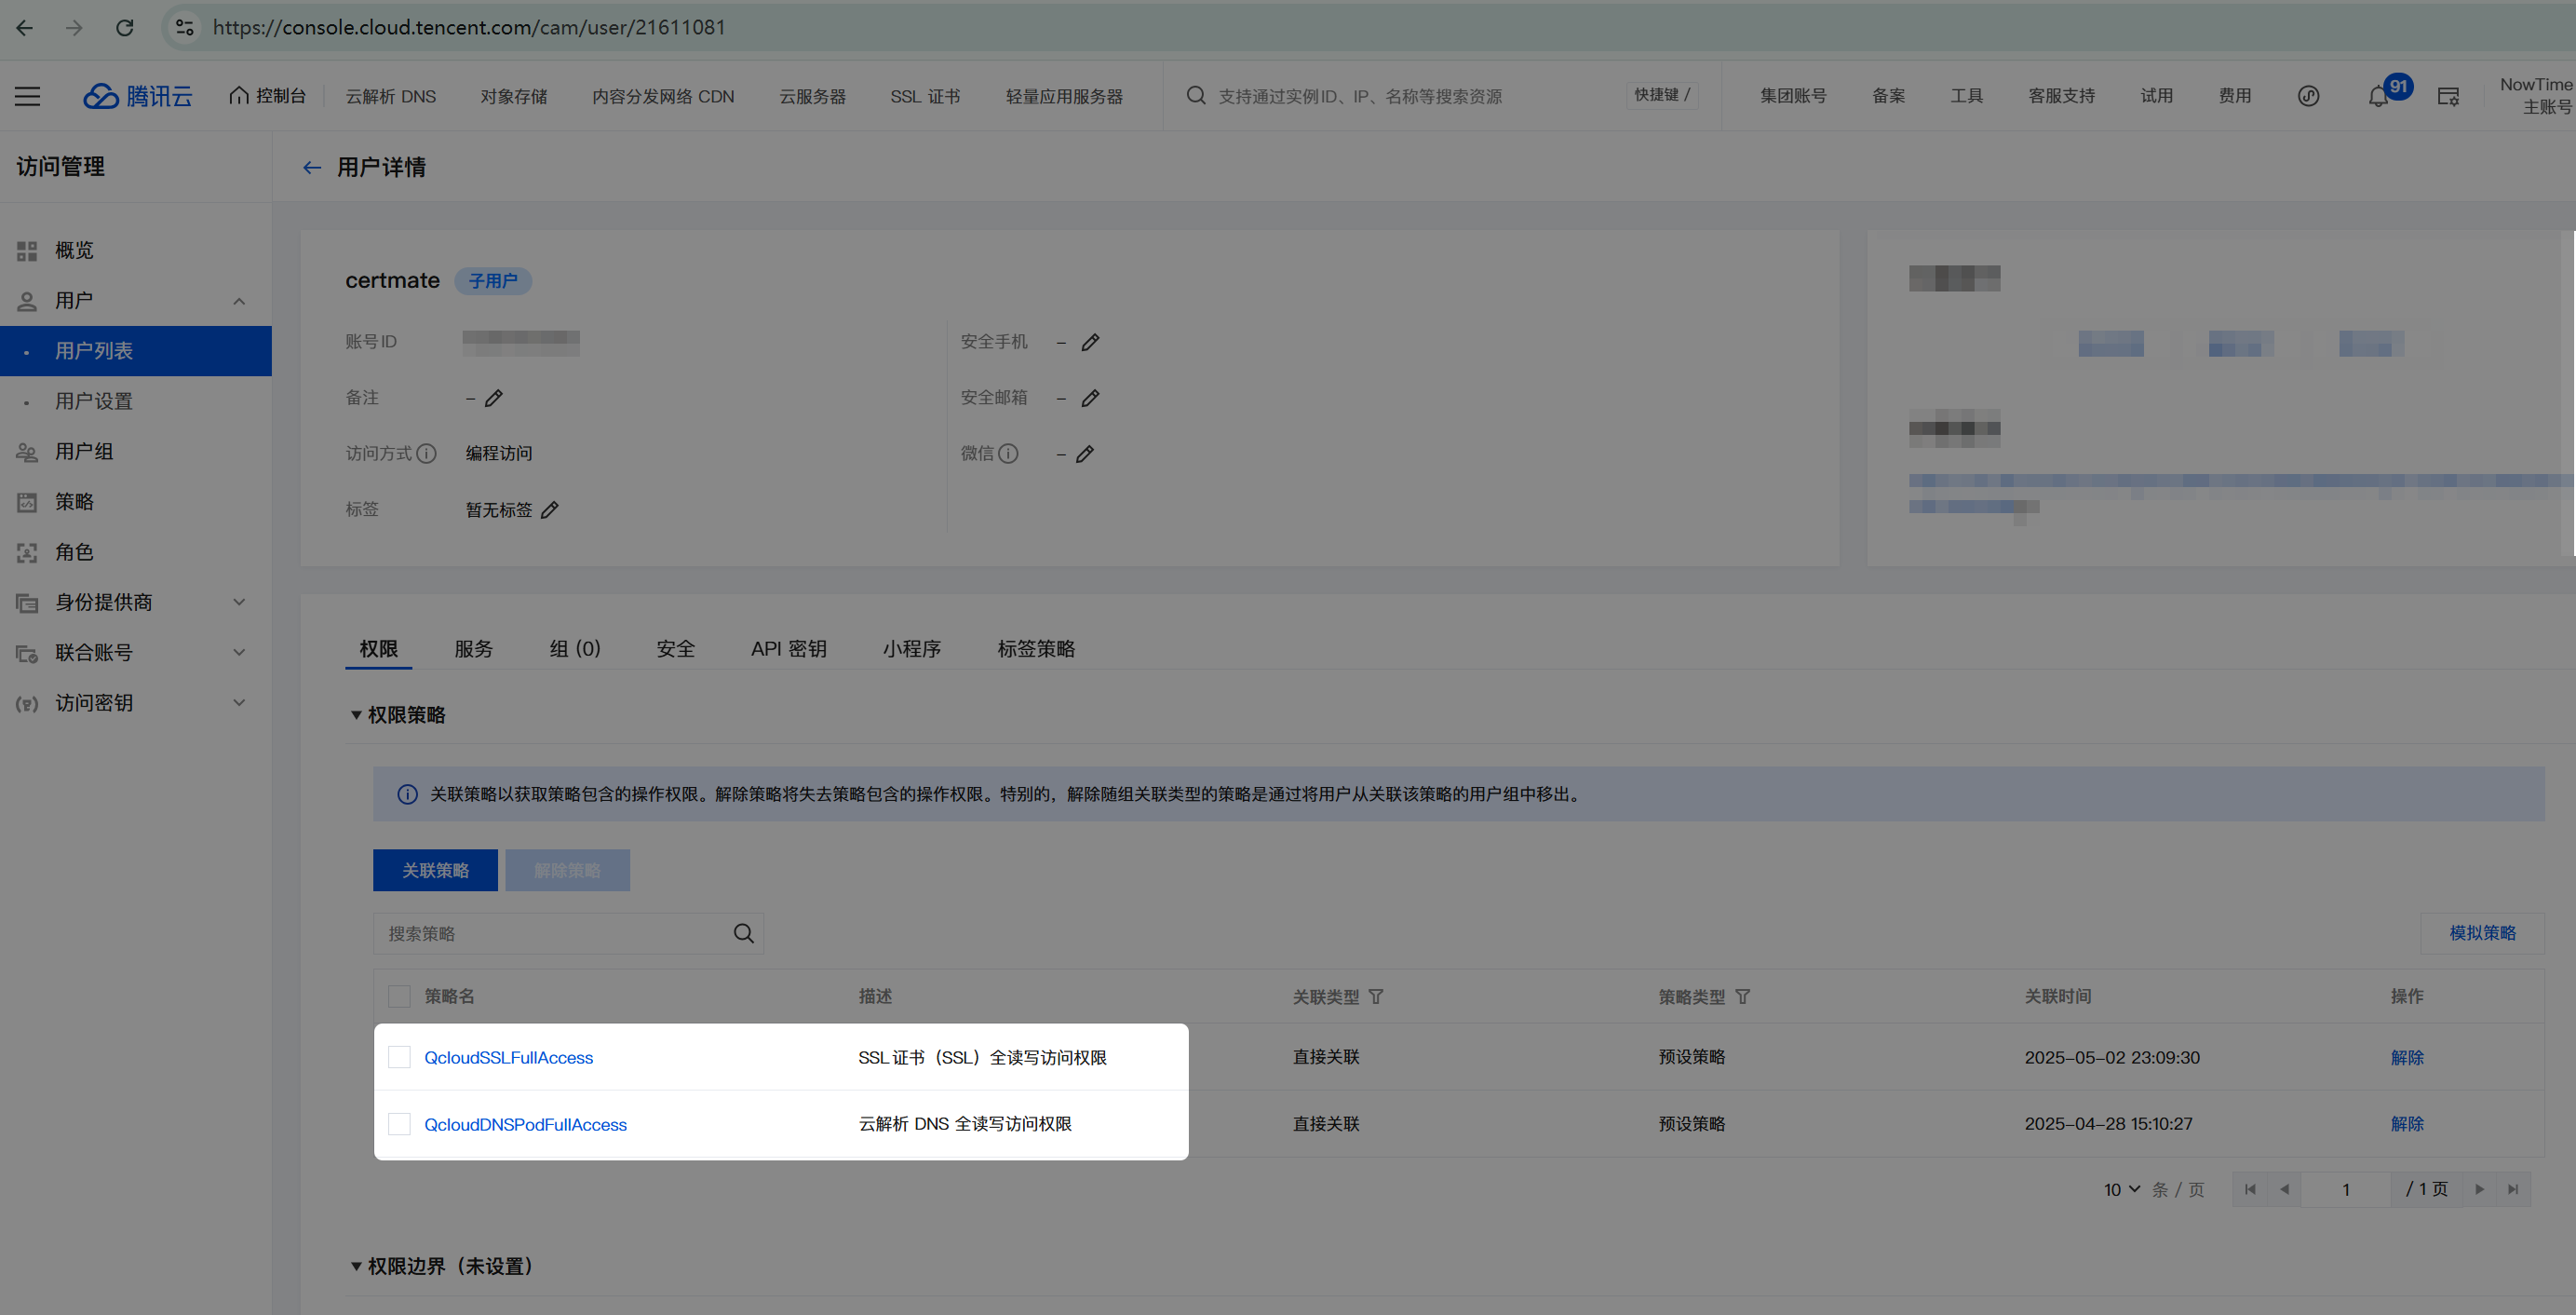
Task: Open the 10 条/页 page size dropdown
Action: tap(2122, 1190)
